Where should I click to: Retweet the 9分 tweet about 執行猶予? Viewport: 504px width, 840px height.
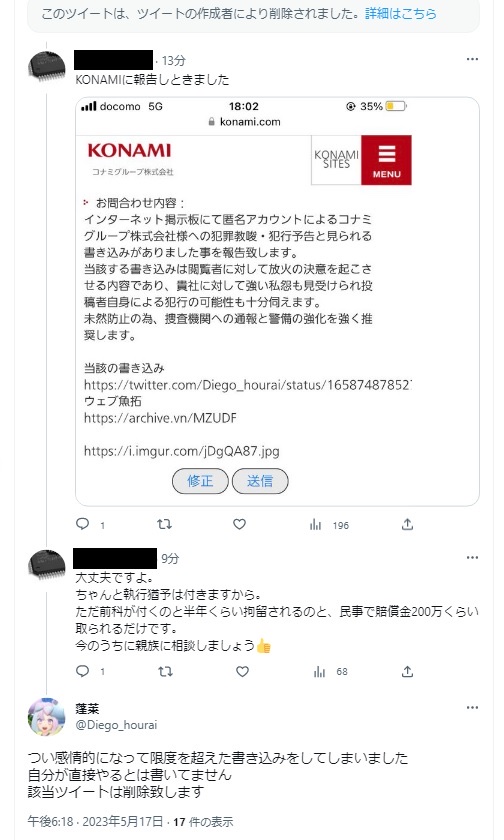(x=166, y=671)
